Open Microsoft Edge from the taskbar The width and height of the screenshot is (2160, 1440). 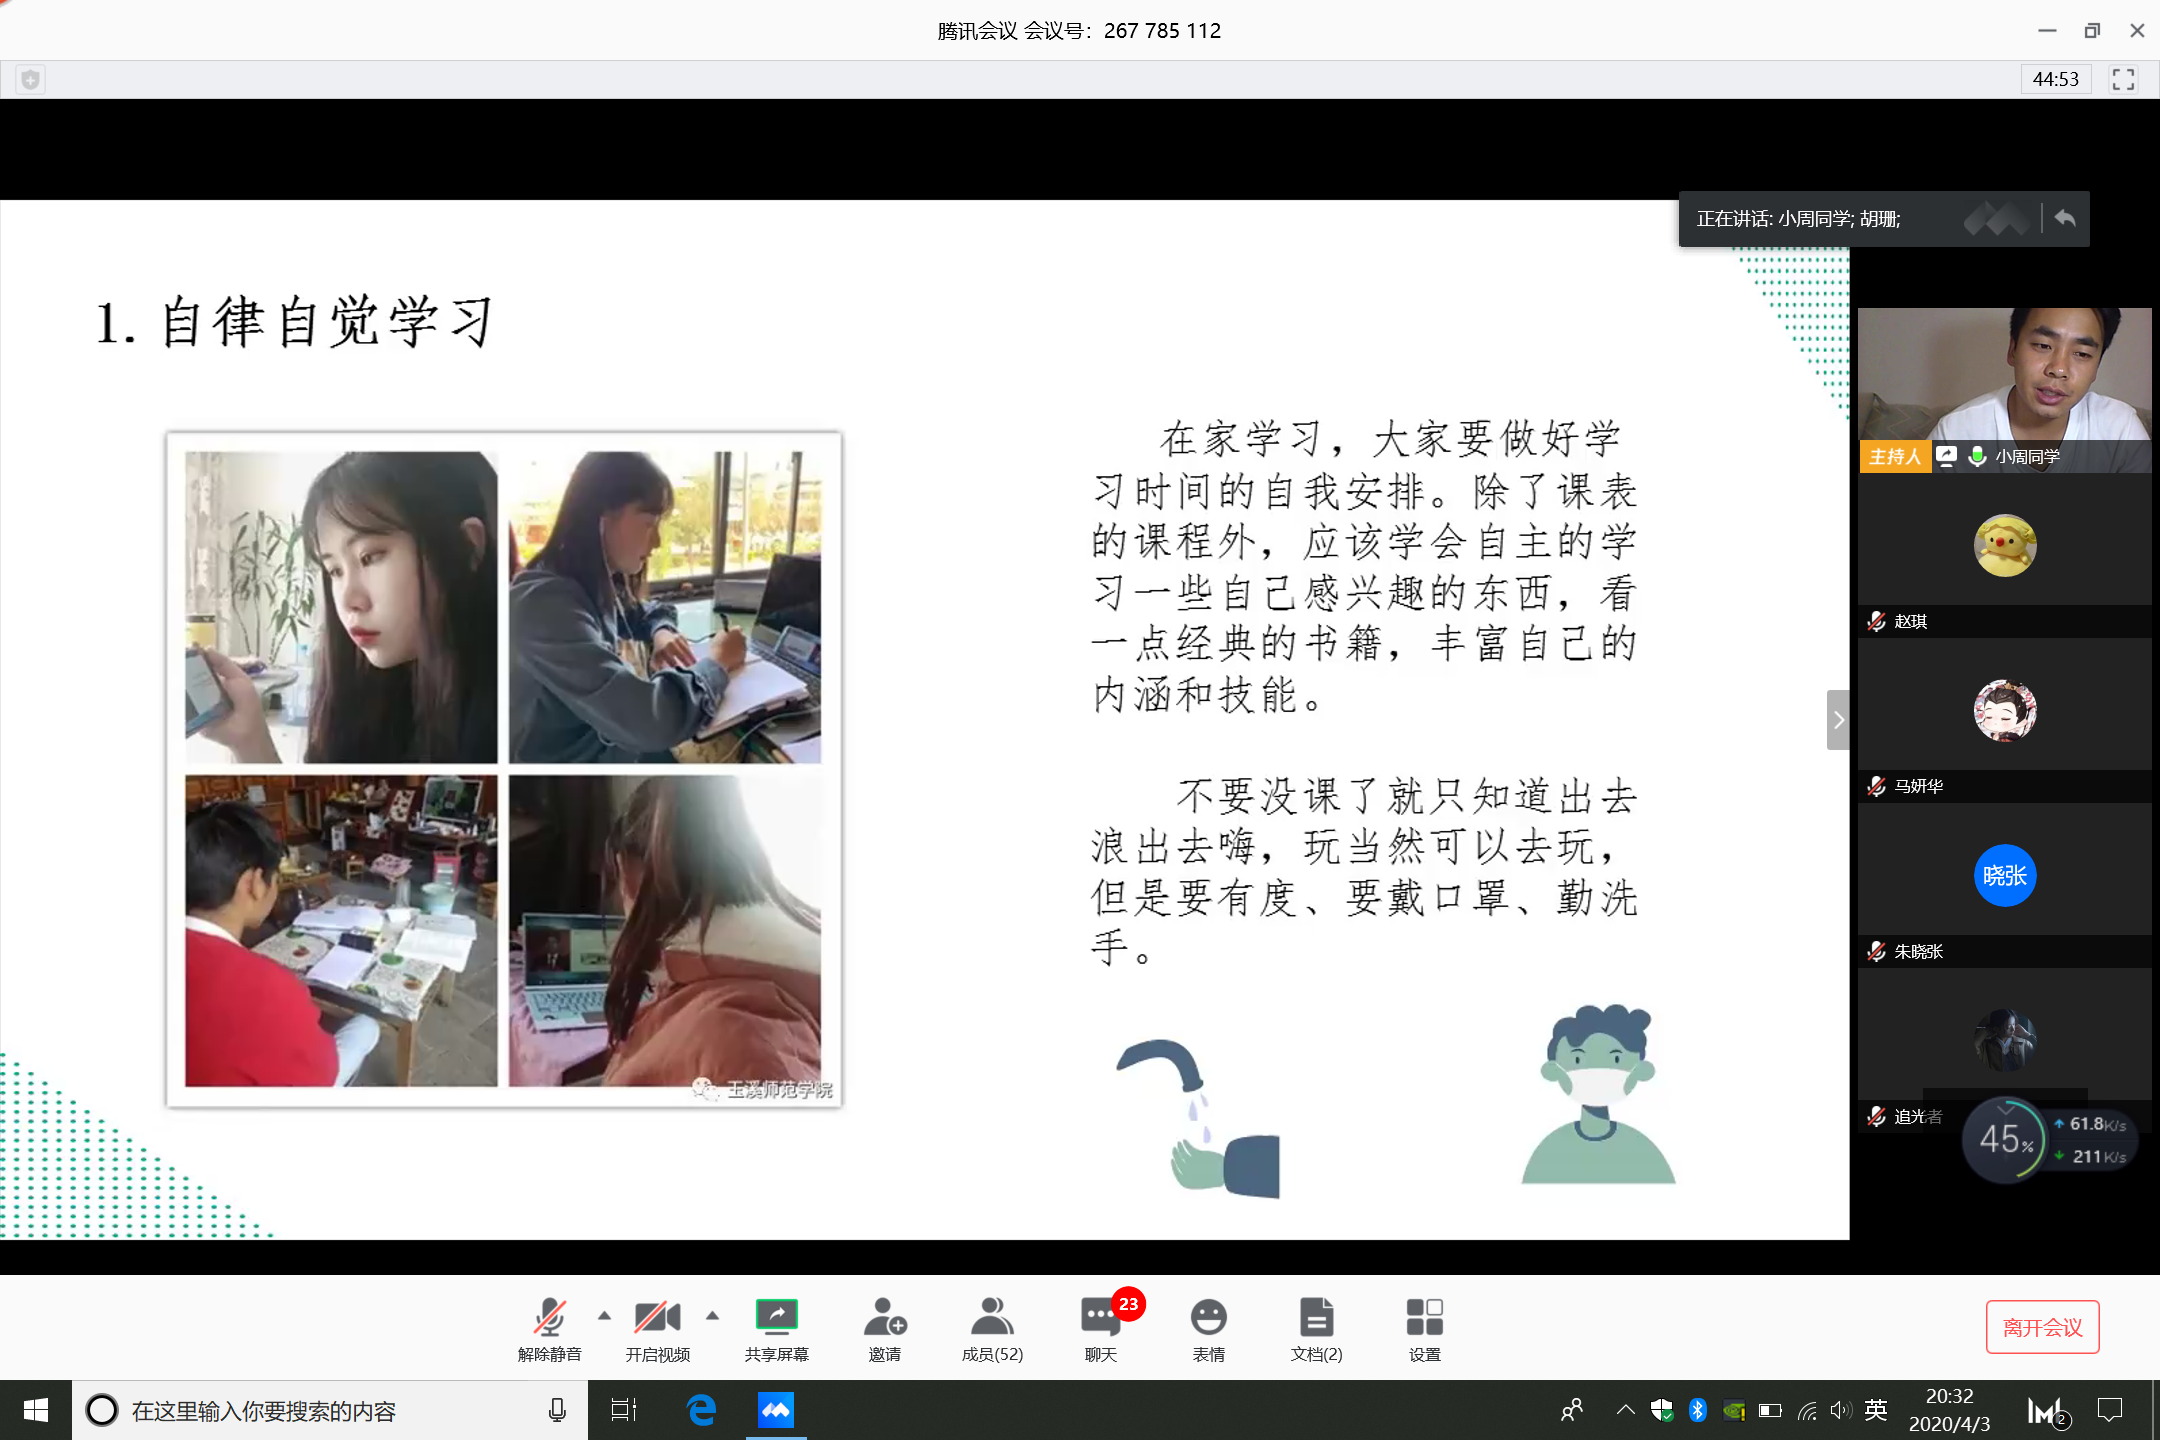point(702,1410)
